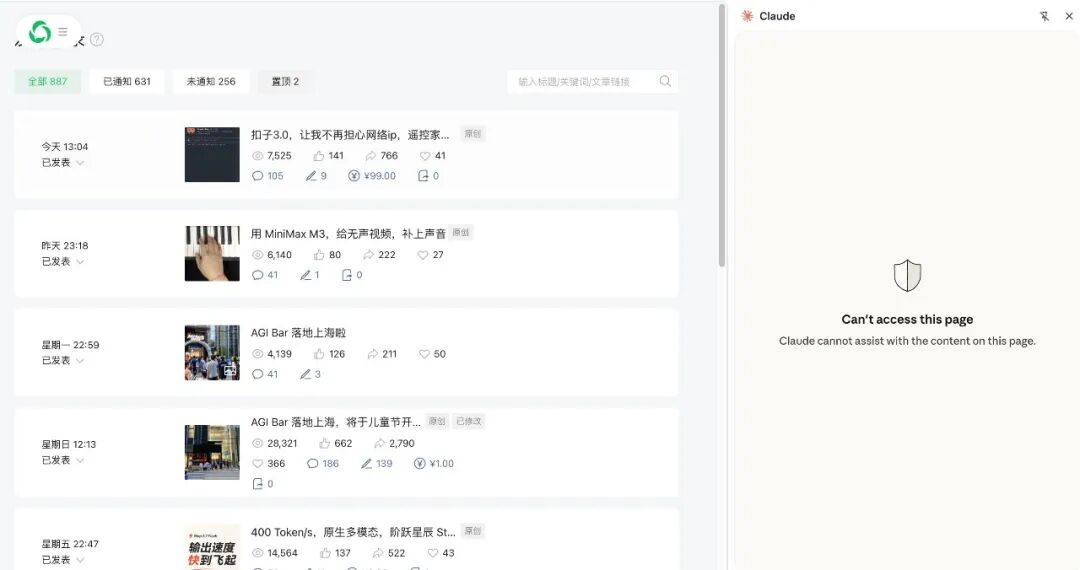
Task: Click the ¥99.00 amount text
Action: click(x=380, y=176)
